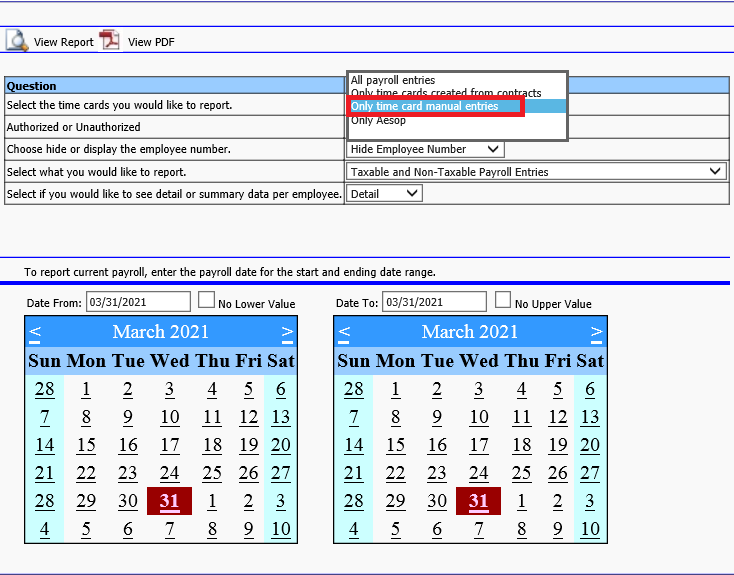Click the Date From text field

pos(138,302)
